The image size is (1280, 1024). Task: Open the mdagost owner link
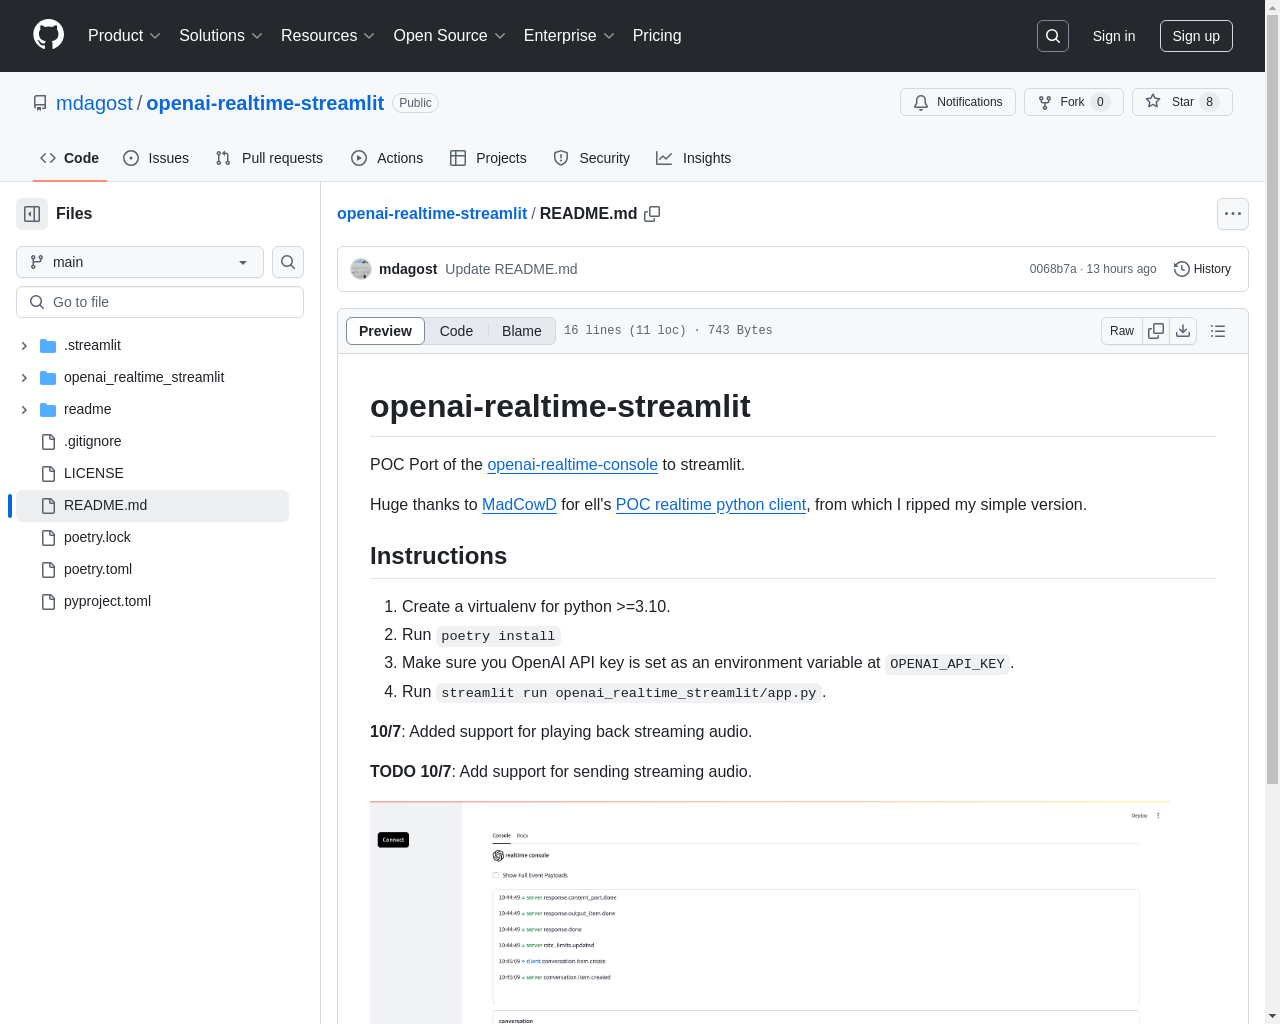pyautogui.click(x=94, y=103)
